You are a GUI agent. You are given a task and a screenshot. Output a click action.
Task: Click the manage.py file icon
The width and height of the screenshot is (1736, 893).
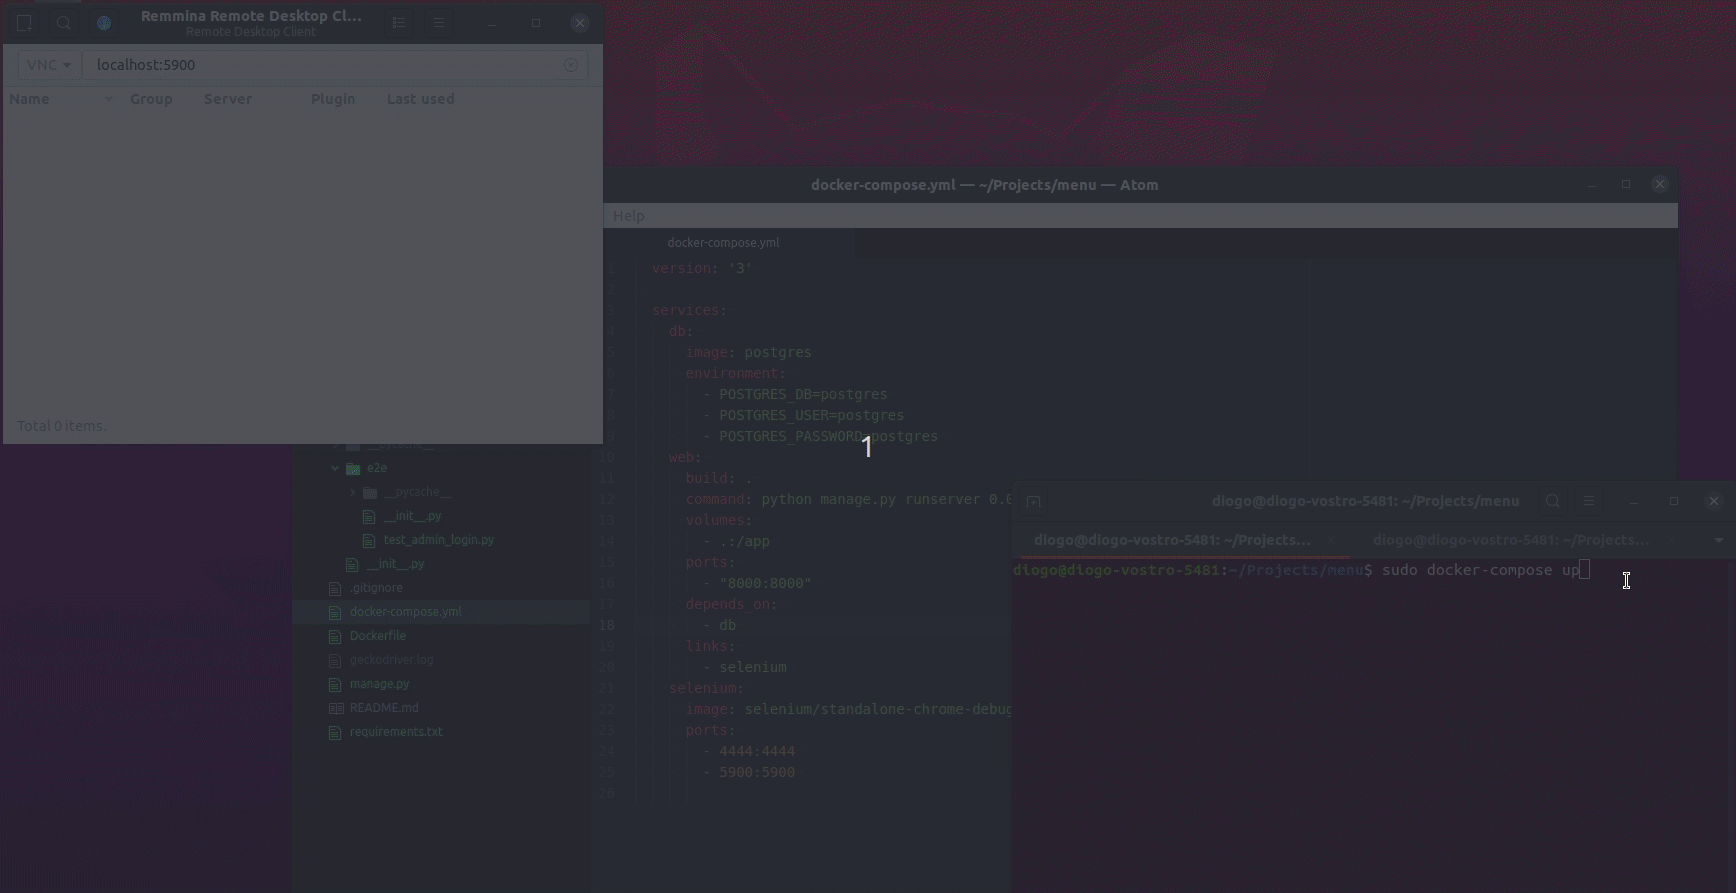pos(335,684)
